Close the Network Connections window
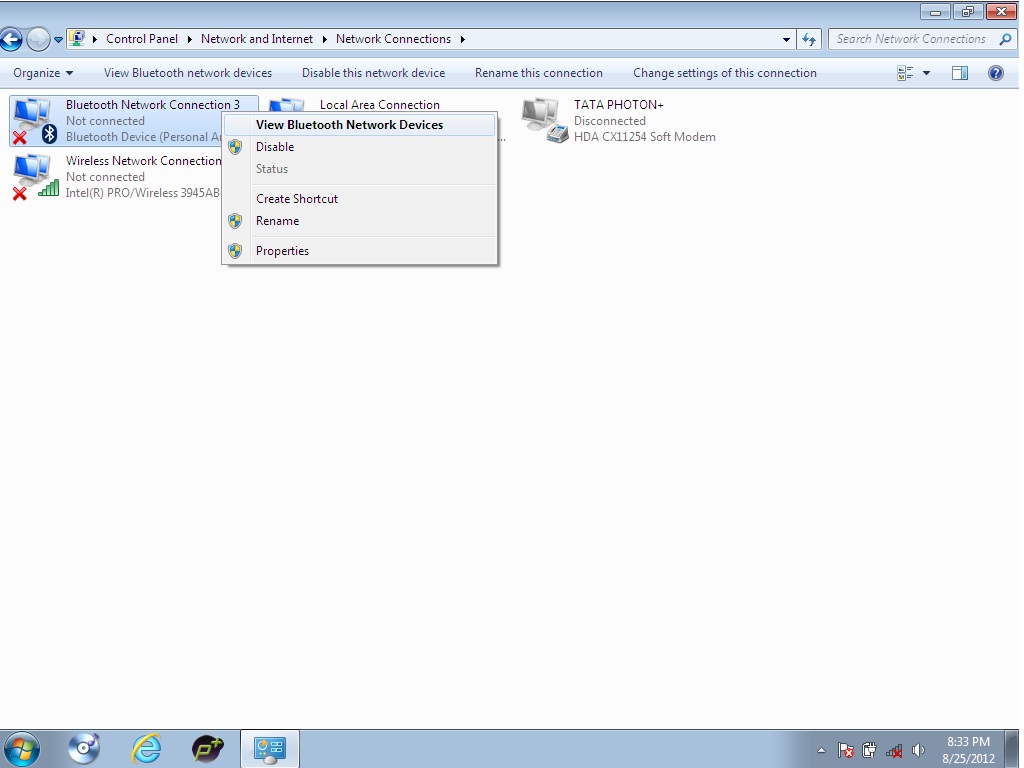This screenshot has height=768, width=1024. click(x=1000, y=12)
